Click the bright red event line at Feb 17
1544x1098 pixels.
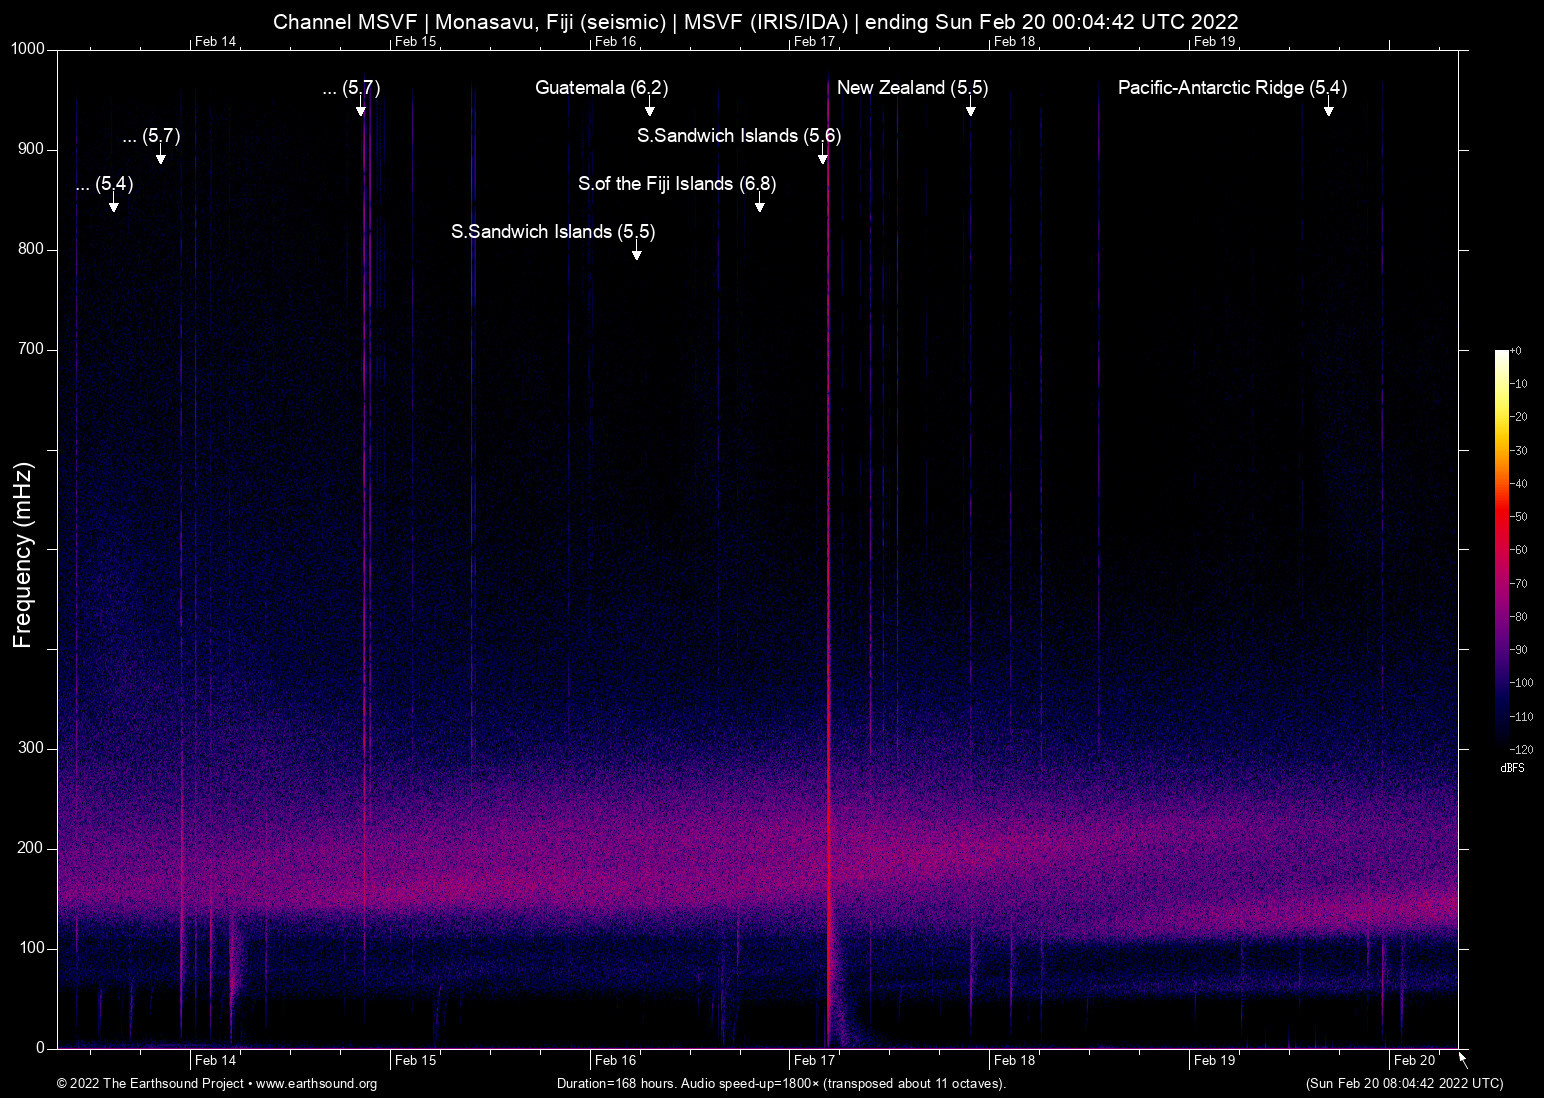(829, 600)
